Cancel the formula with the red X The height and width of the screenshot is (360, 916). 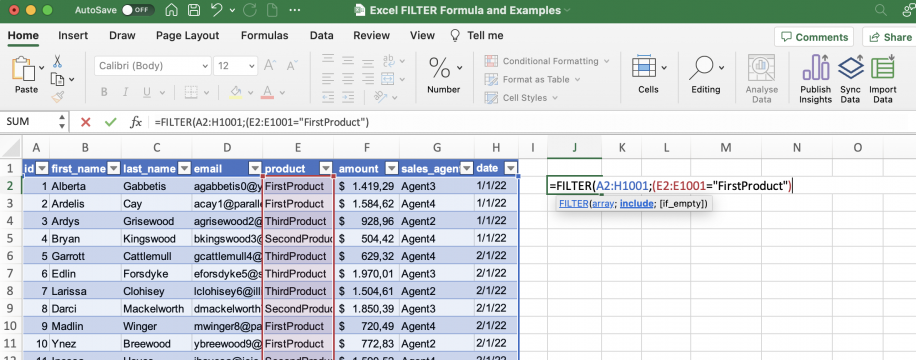[x=86, y=122]
